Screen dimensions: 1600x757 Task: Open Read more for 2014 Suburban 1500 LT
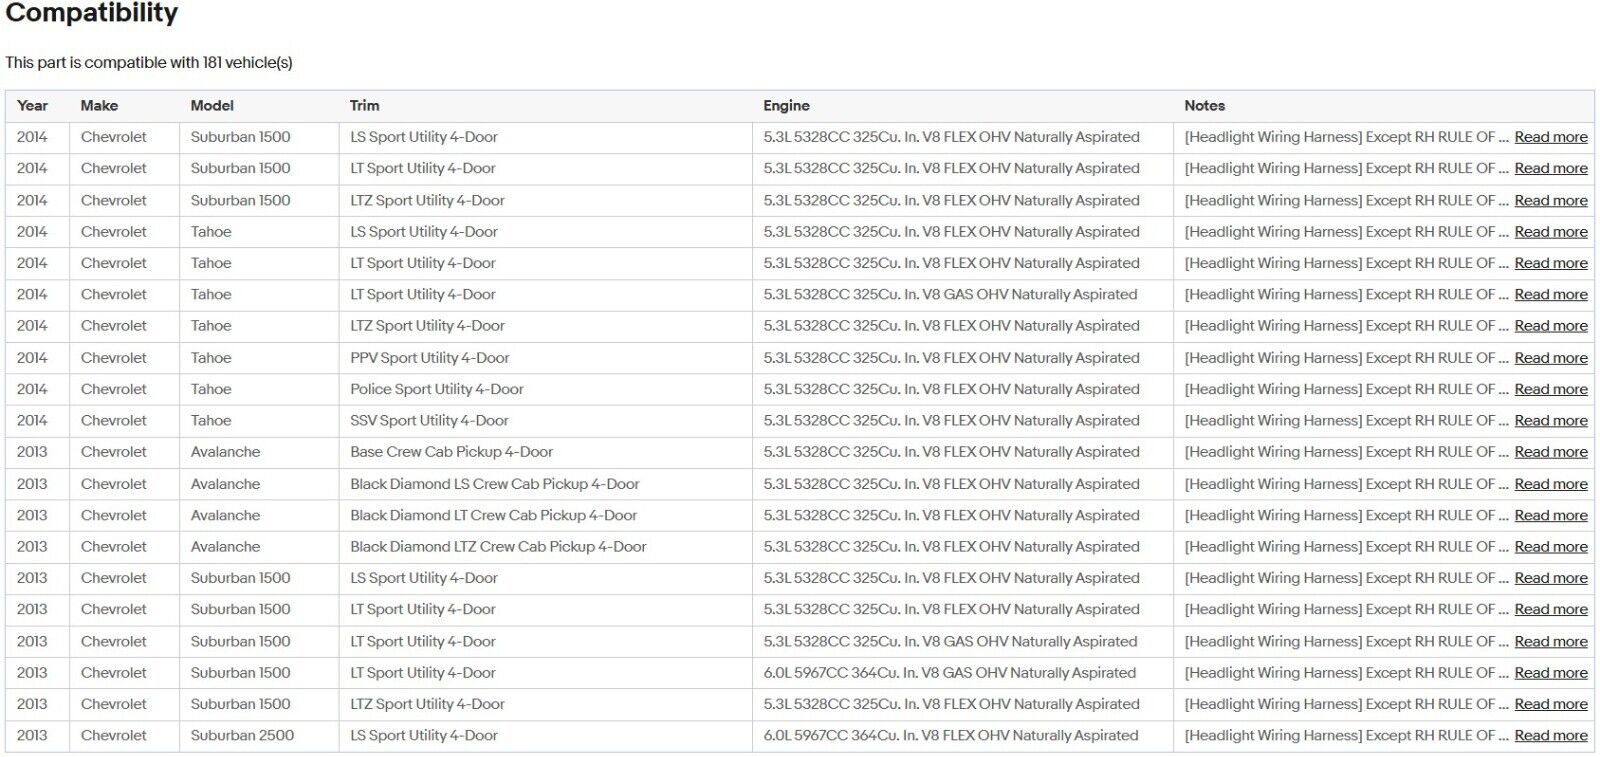click(x=1550, y=168)
